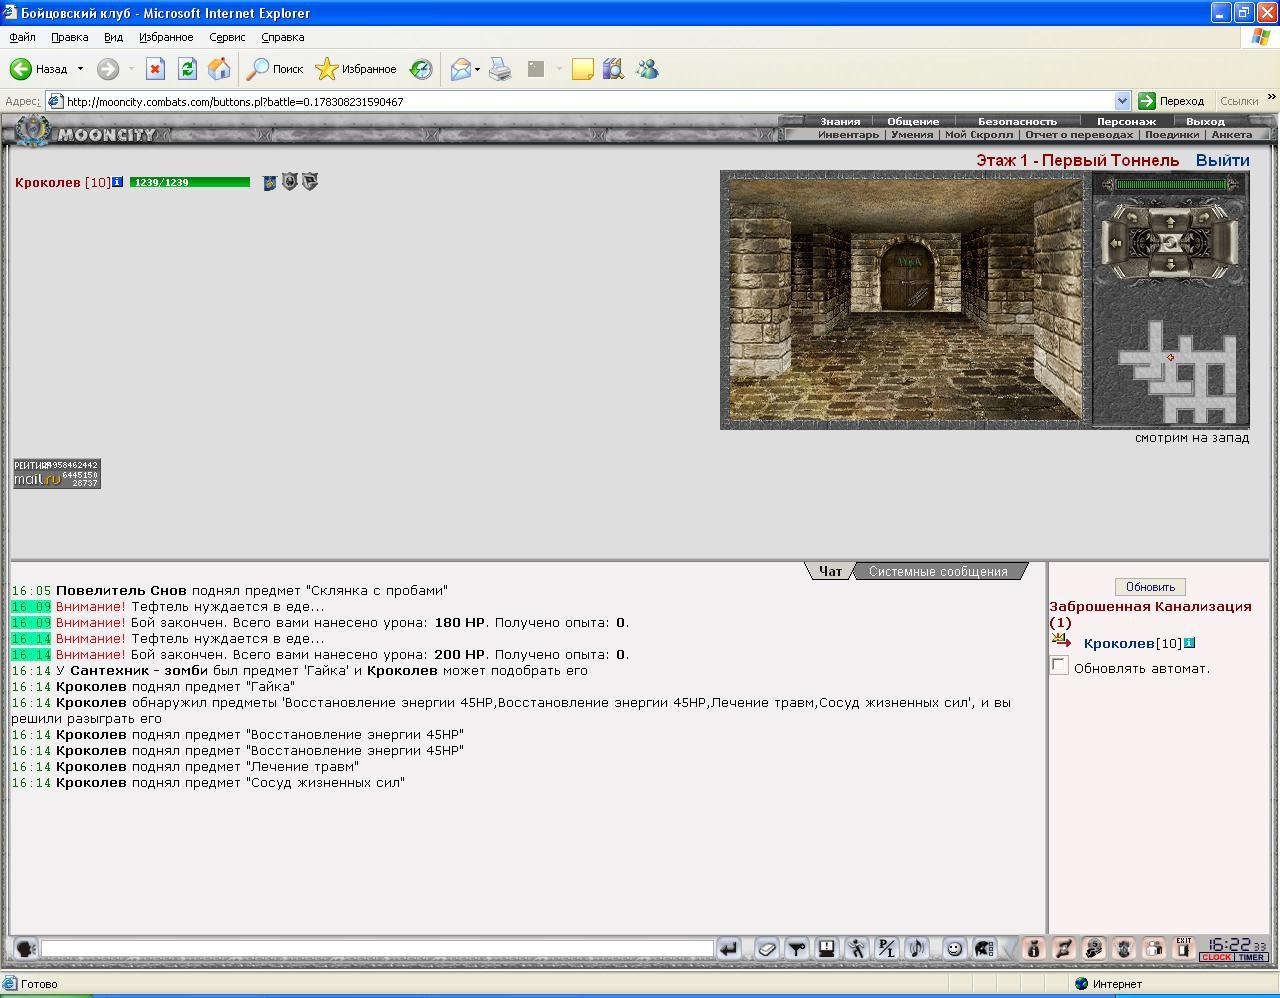Open the address bar dropdown arrow
The image size is (1280, 998).
(1122, 101)
